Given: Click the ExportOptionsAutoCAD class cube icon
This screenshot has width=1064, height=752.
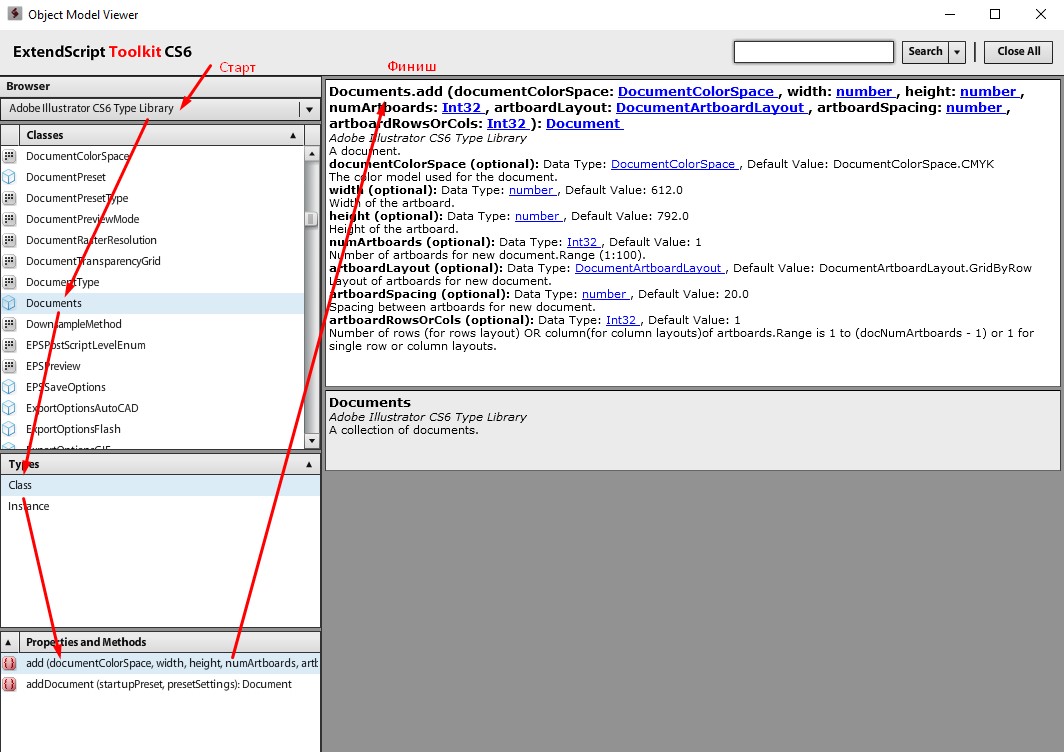Looking at the screenshot, I should click(x=9, y=409).
